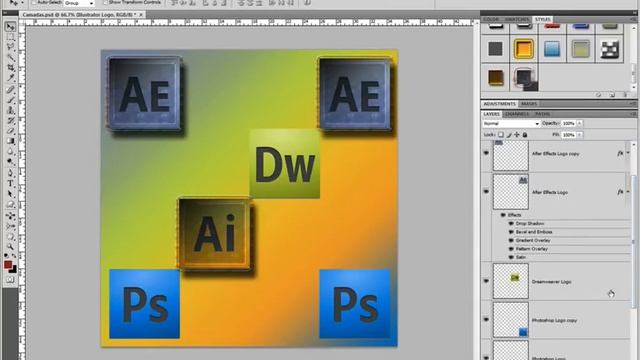Select the Rectangular Marquee tool
Screen dimensions: 640x360
click(x=11, y=37)
